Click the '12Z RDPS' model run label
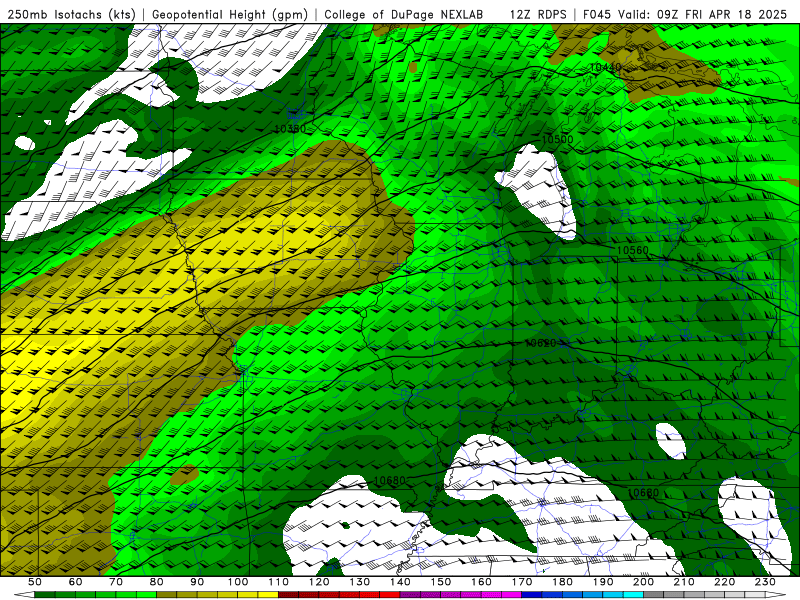This screenshot has height=600, width=800. (x=538, y=14)
